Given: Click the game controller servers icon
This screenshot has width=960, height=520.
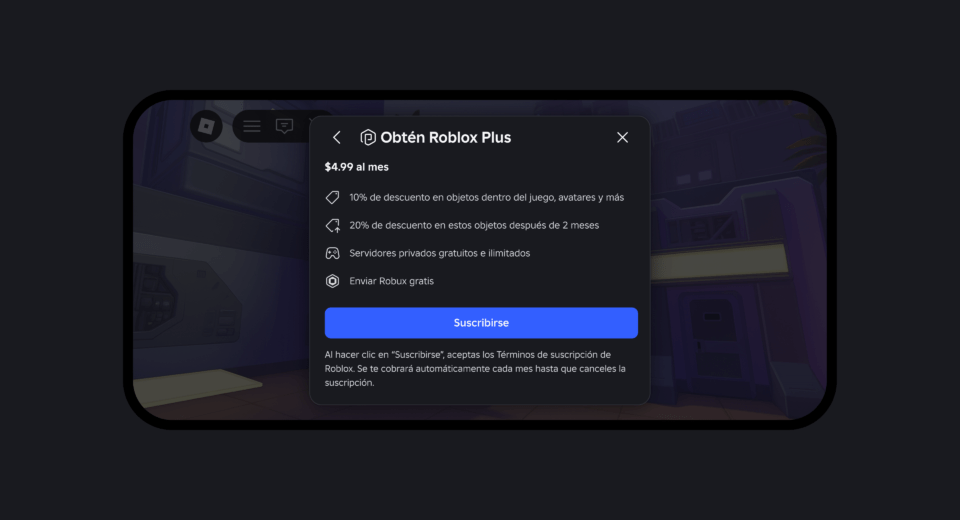Looking at the screenshot, I should coord(332,253).
